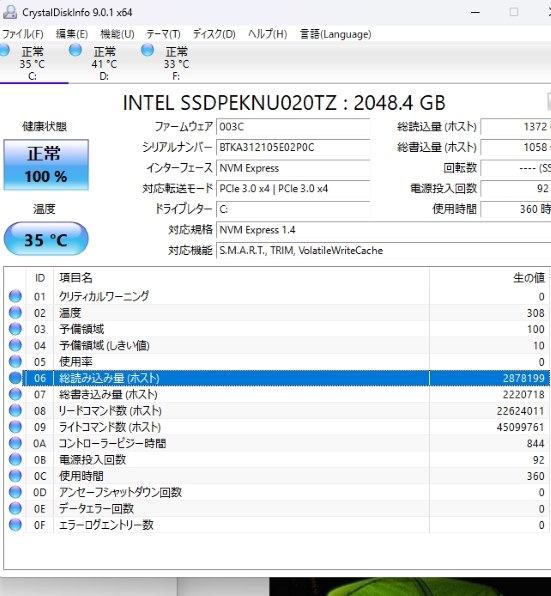Select the C: drive tab at 35 °C

(x=32, y=63)
